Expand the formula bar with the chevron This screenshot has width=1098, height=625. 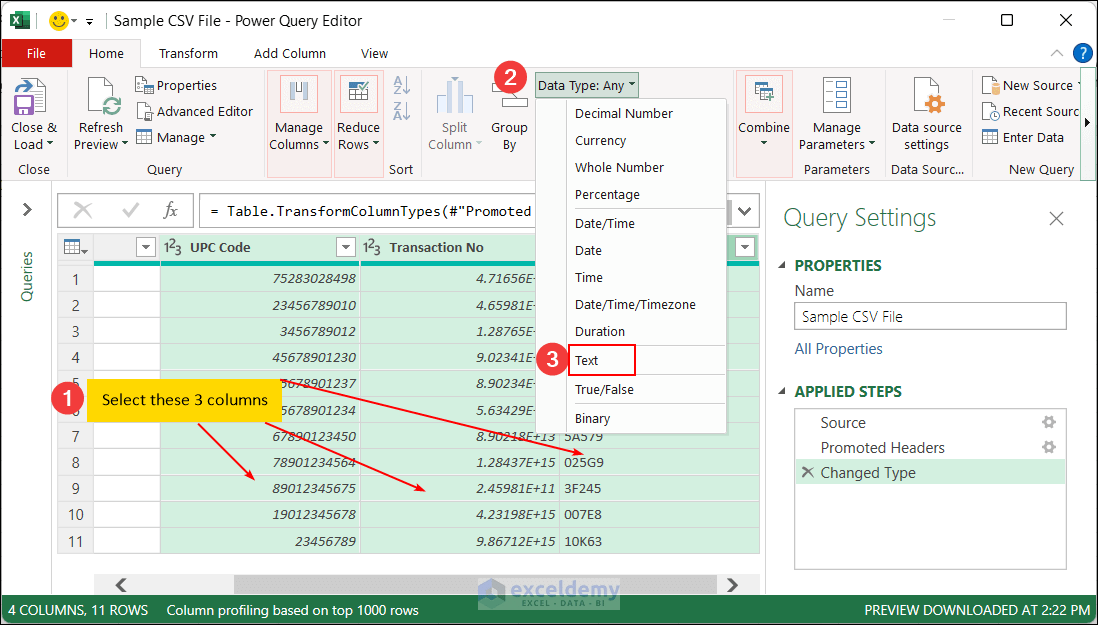(744, 210)
